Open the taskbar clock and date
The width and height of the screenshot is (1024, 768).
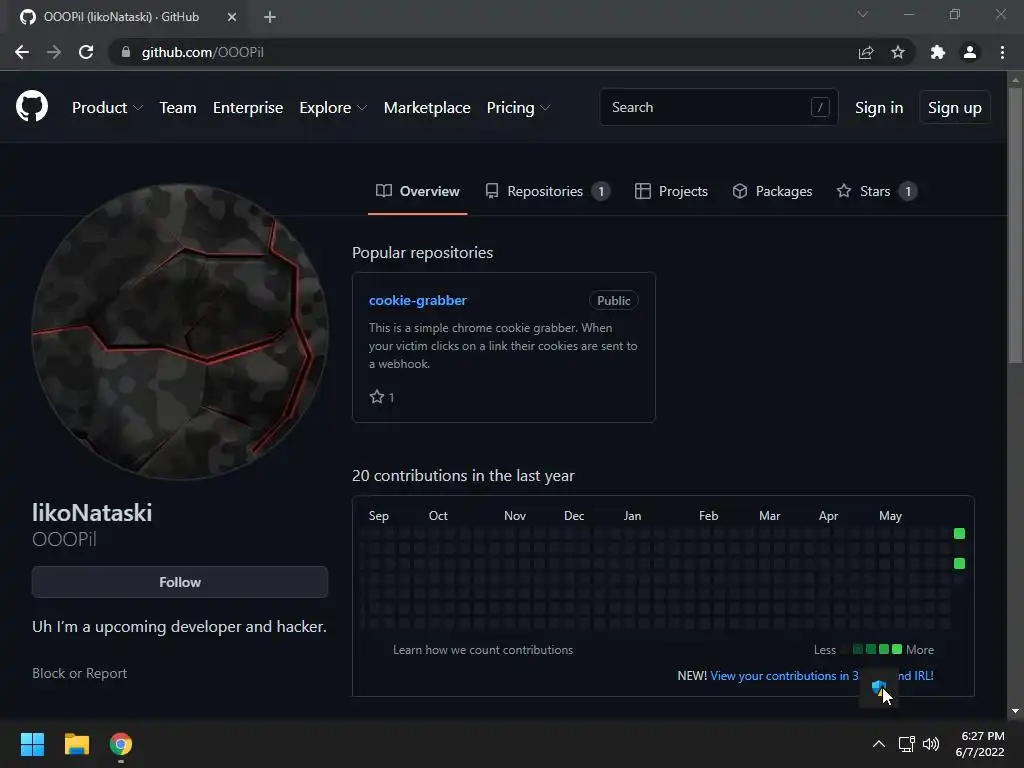pyautogui.click(x=980, y=744)
